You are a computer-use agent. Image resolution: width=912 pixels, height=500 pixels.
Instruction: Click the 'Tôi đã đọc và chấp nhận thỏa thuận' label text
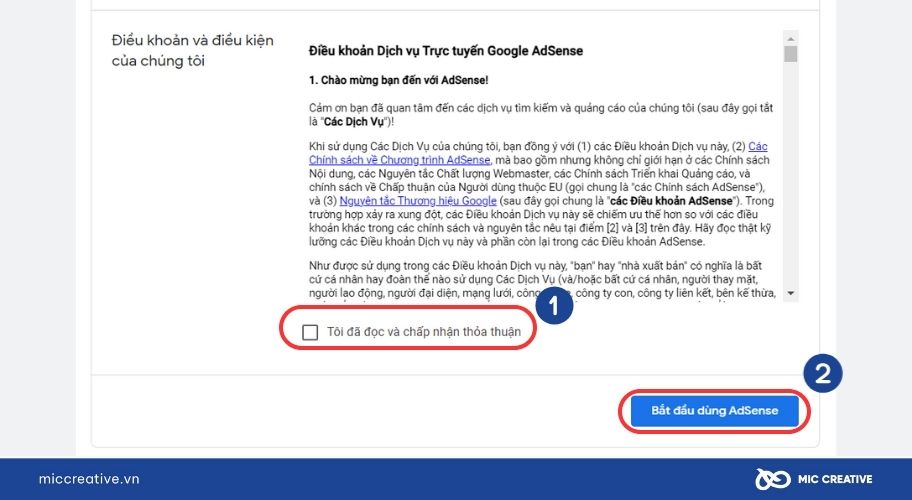pos(423,332)
